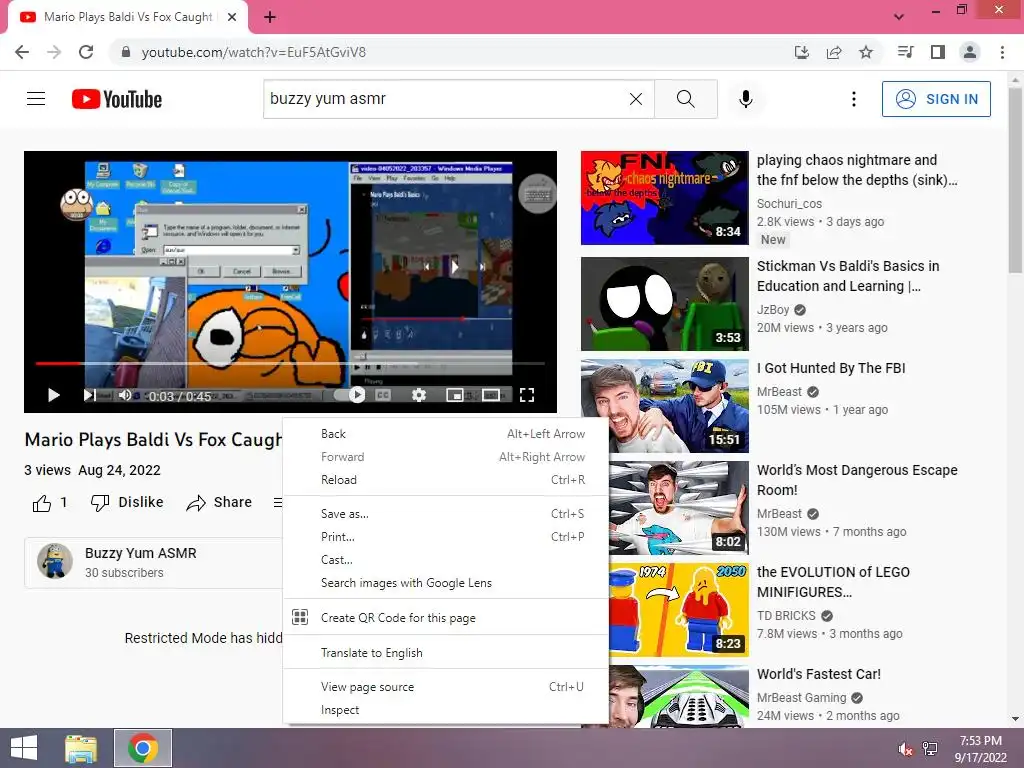The image size is (1024, 768).
Task: Play the video with the play button
Action: [x=54, y=395]
